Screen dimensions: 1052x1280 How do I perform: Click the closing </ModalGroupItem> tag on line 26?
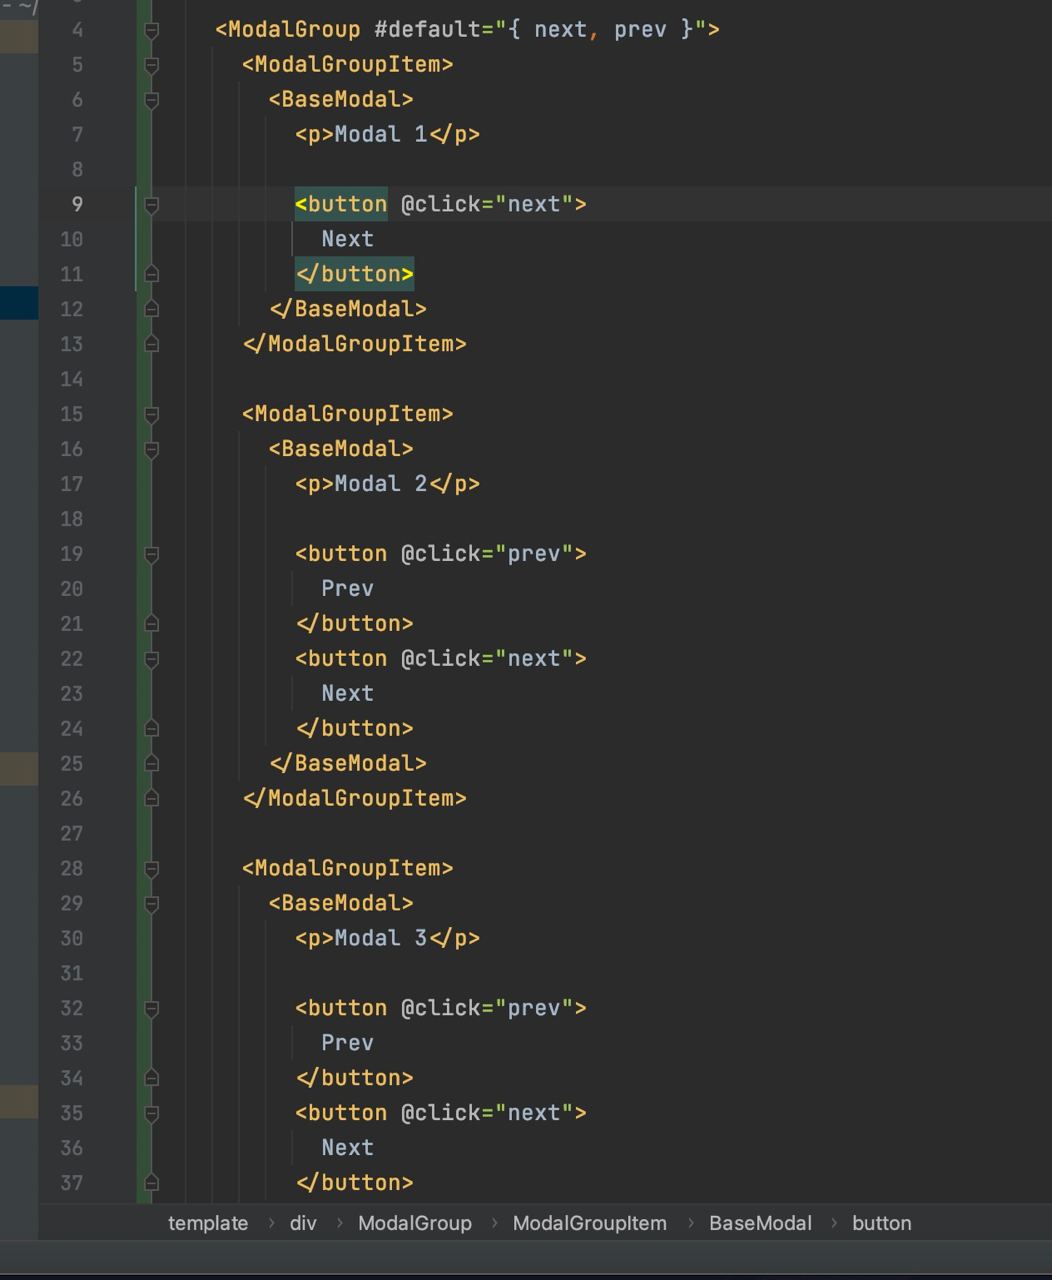[354, 798]
